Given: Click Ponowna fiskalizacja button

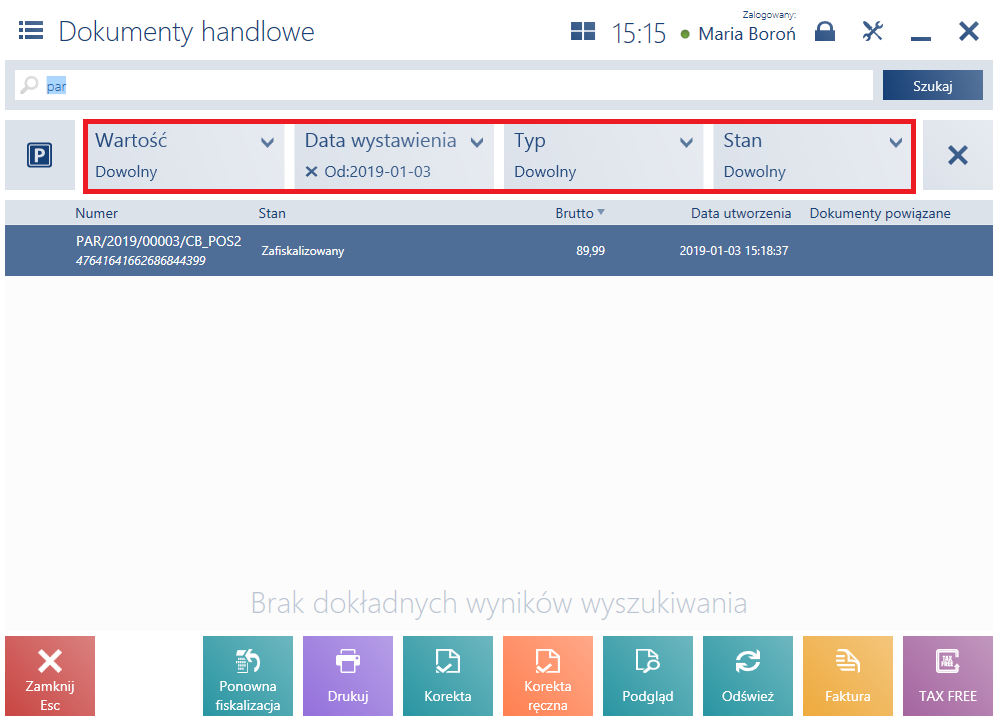Looking at the screenshot, I should coord(248,676).
